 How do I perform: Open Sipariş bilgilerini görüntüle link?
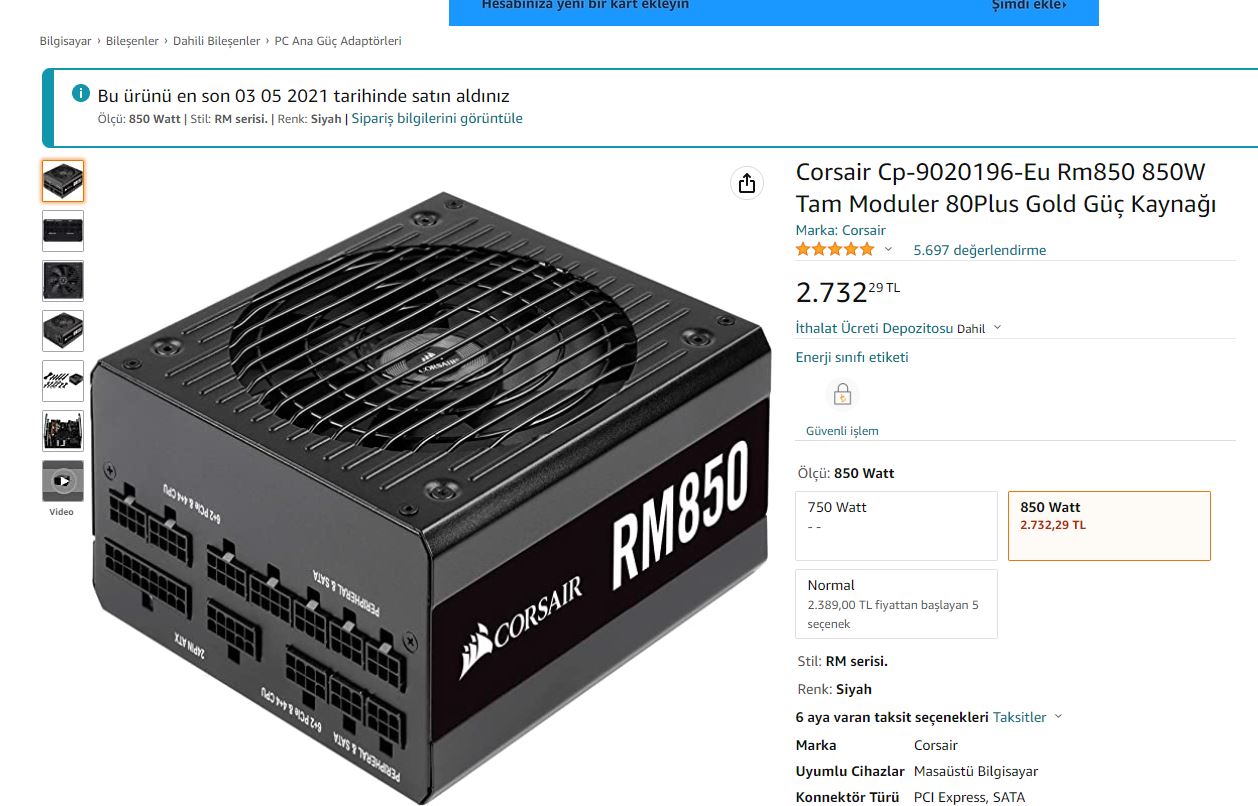click(x=437, y=118)
